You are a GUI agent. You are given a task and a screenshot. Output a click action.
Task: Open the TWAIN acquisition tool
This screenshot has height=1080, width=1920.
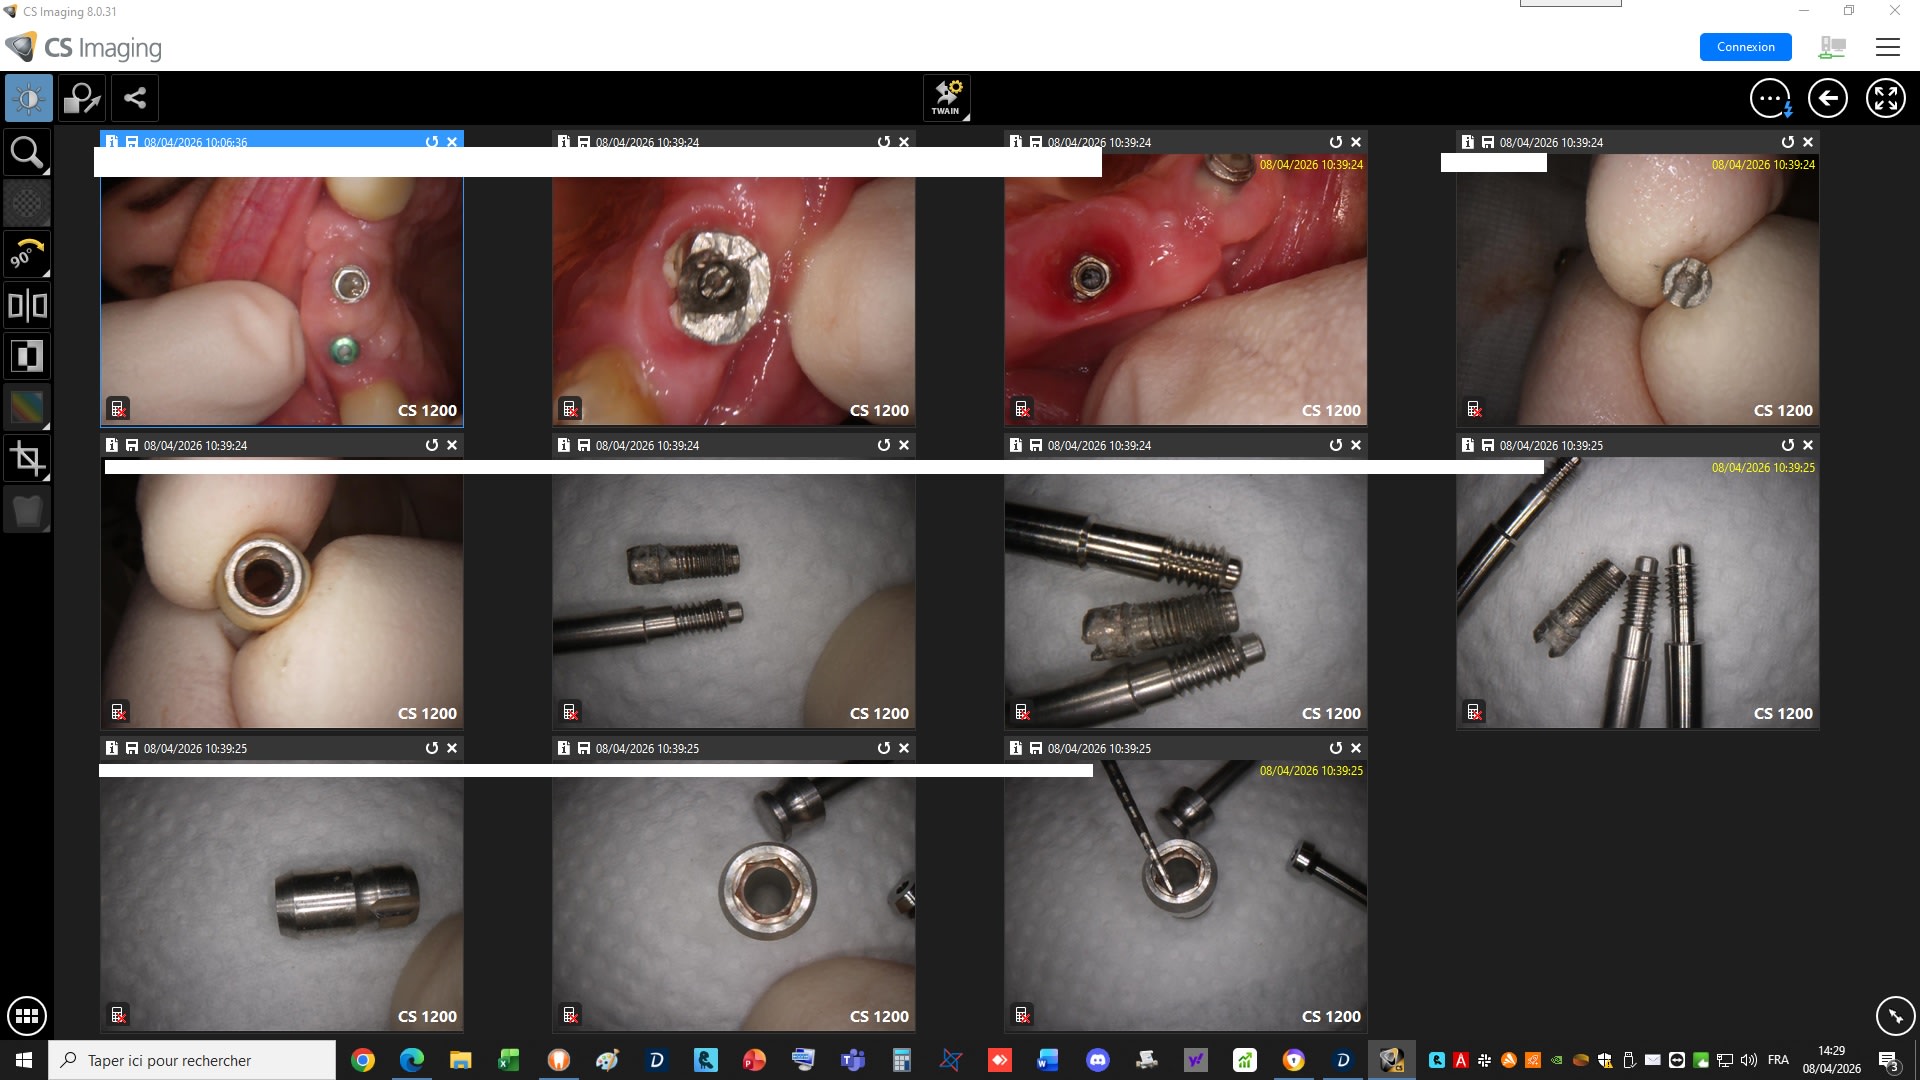tap(946, 98)
